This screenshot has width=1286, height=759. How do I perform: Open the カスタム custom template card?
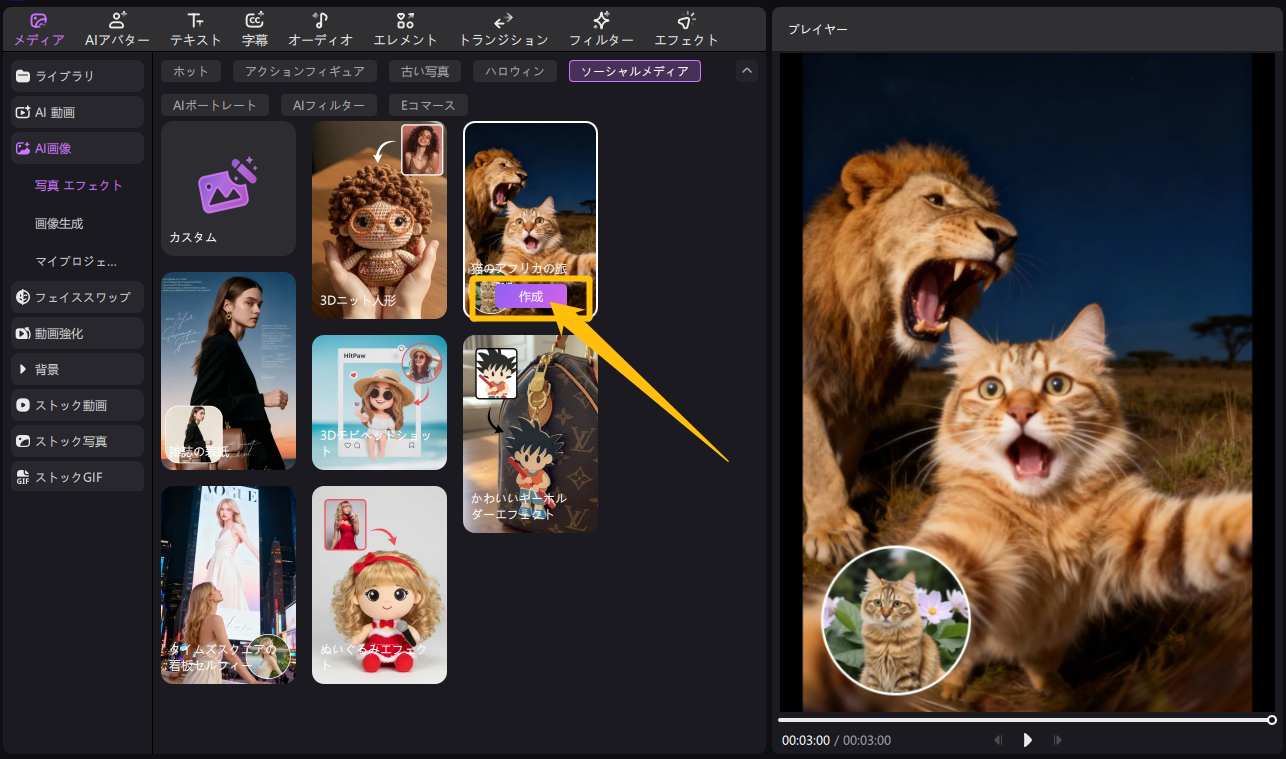pos(228,188)
